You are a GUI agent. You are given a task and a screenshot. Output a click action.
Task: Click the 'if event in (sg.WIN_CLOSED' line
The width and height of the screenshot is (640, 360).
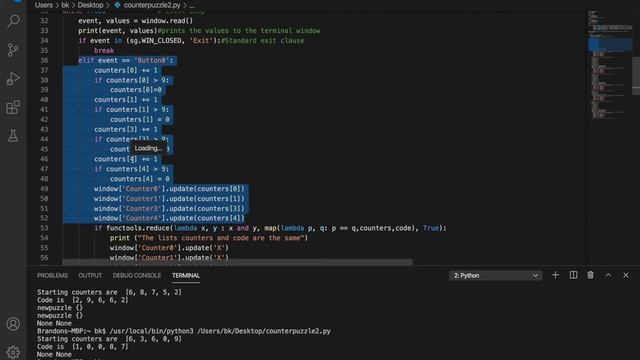tap(191, 41)
